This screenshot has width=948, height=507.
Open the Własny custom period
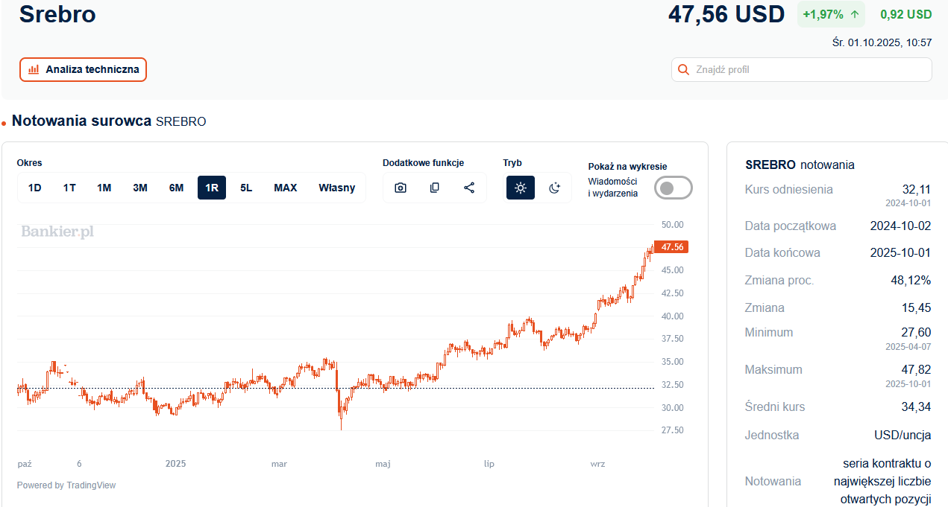pos(336,188)
